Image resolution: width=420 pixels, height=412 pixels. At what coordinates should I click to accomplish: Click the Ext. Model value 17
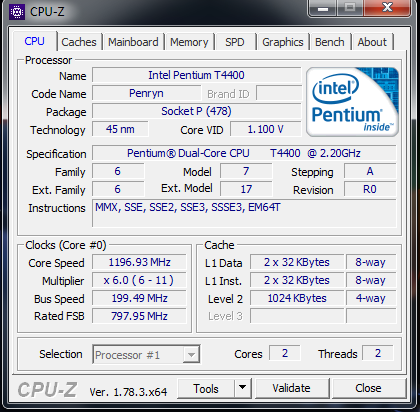pyautogui.click(x=246, y=189)
